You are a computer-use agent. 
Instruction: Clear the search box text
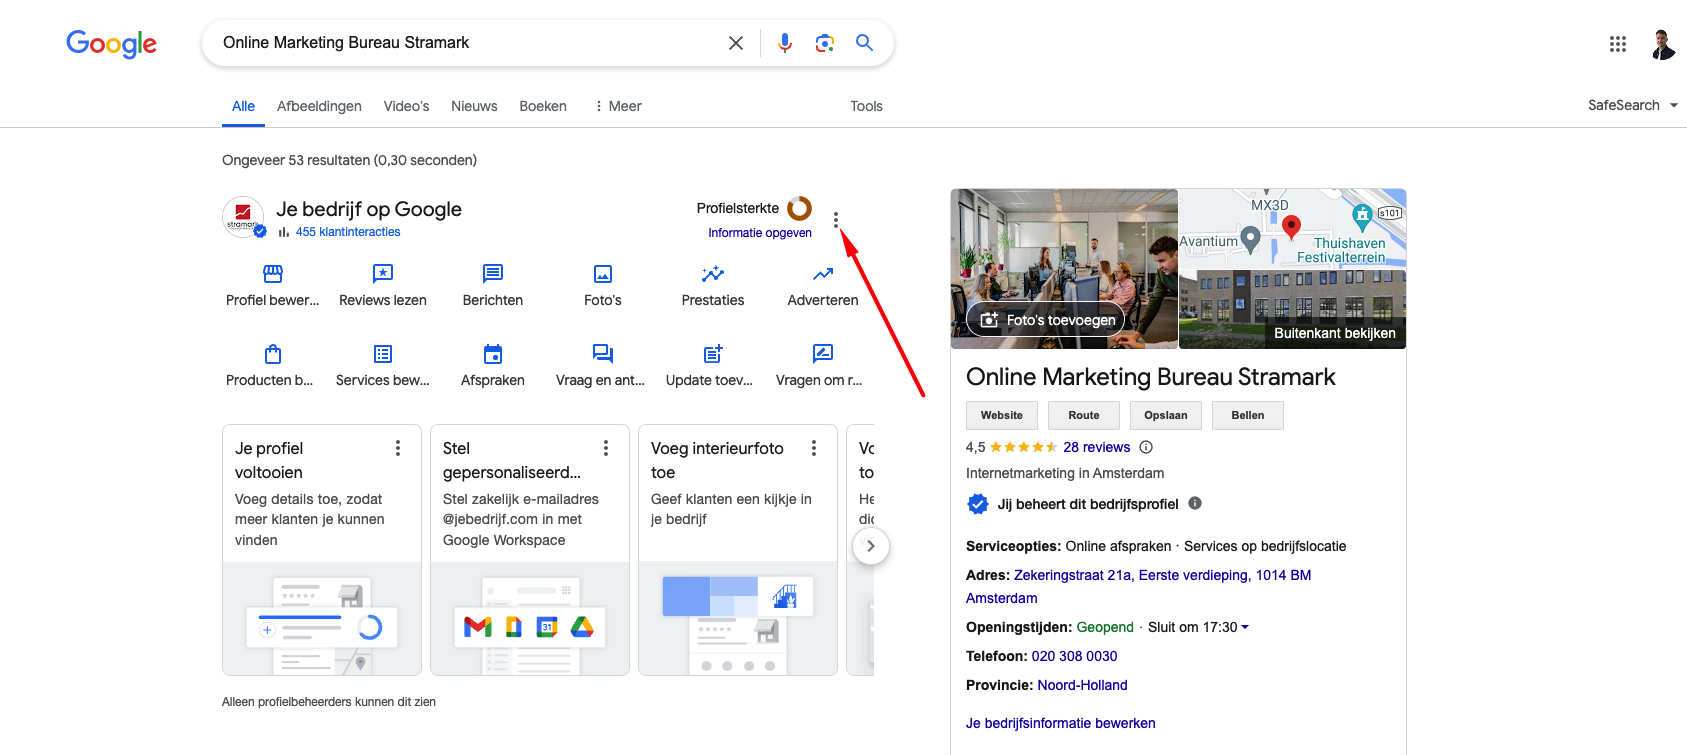(736, 43)
